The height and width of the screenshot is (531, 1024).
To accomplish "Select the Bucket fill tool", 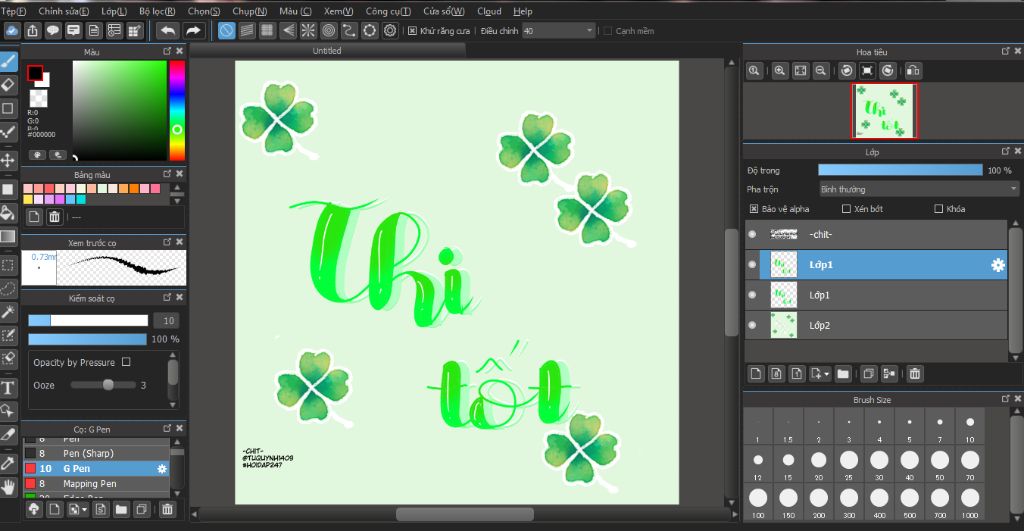I will (x=8, y=213).
